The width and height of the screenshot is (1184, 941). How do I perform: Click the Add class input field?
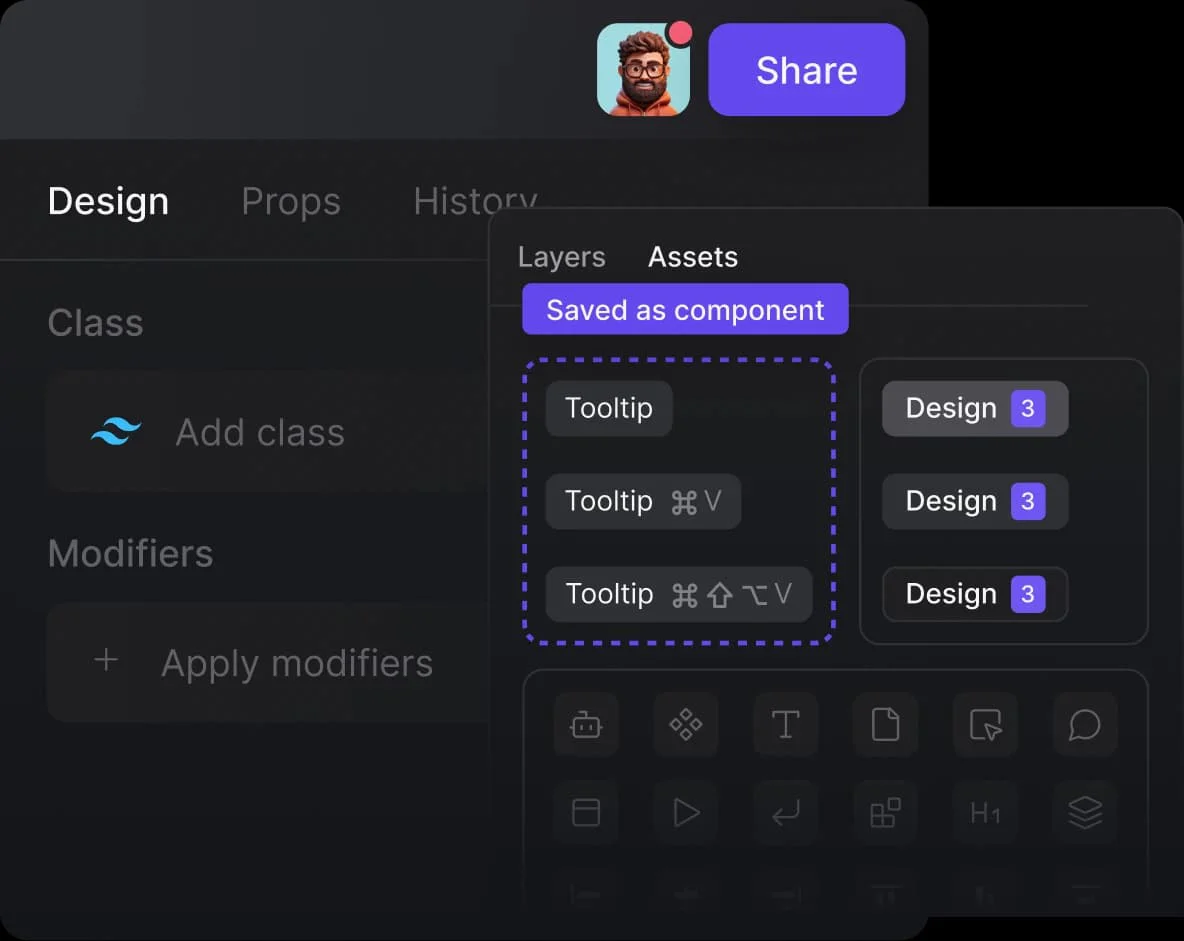(260, 432)
